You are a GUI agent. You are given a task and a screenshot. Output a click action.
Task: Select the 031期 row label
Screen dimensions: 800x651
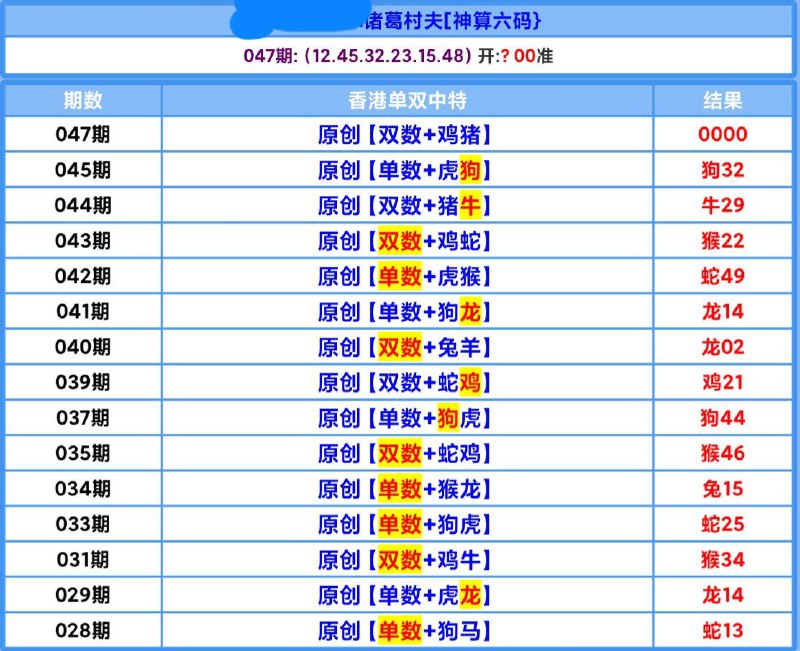(83, 560)
